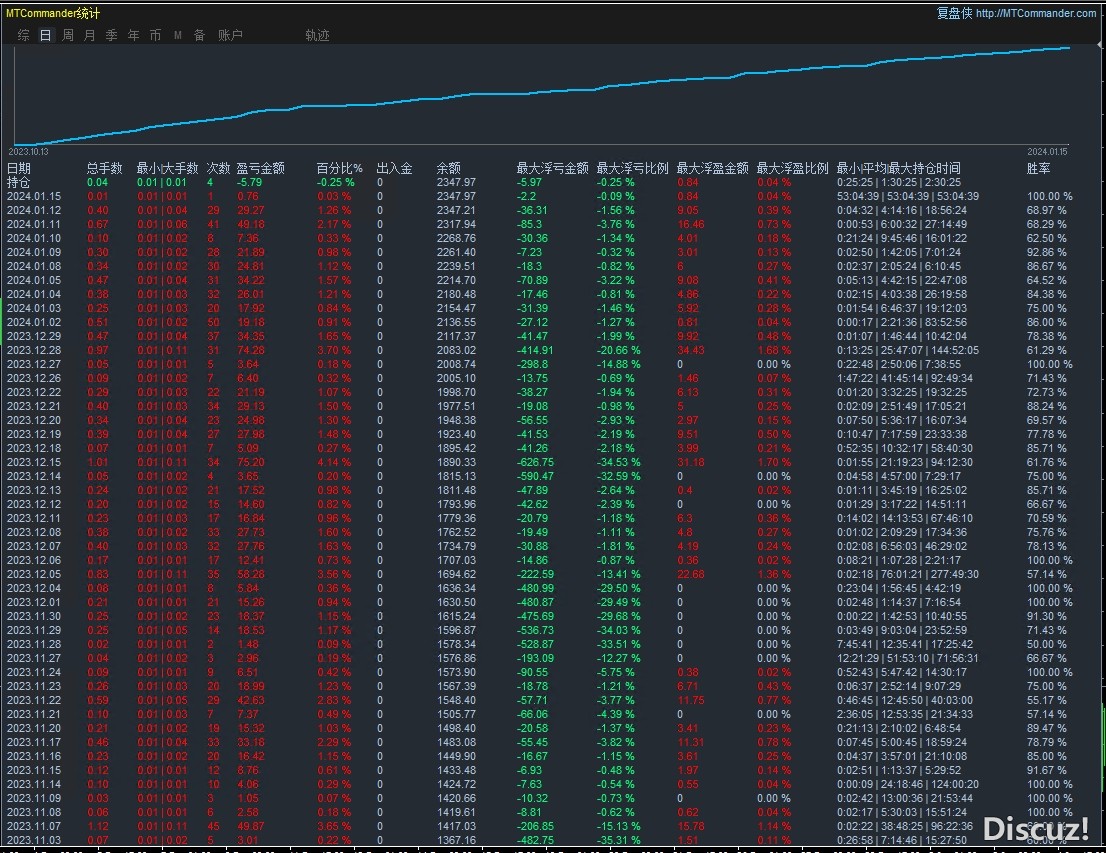Viewport: 1106px width, 853px height.
Task: Switch to the 综 summary tab
Action: 23,35
